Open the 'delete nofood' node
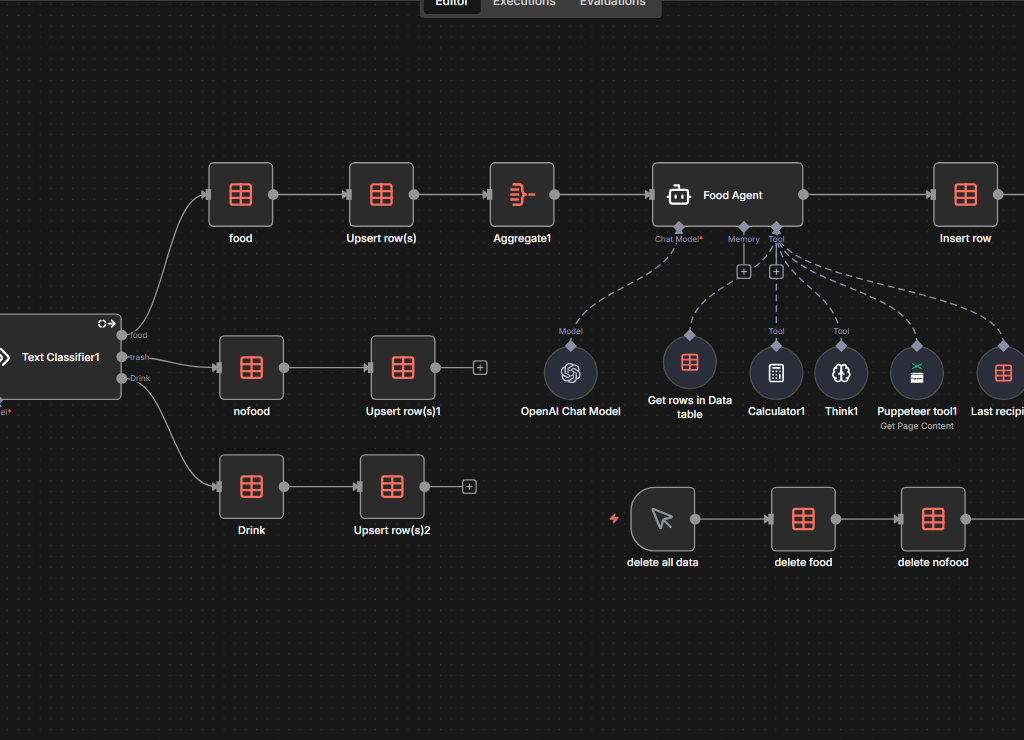The width and height of the screenshot is (1024, 740). (932, 519)
